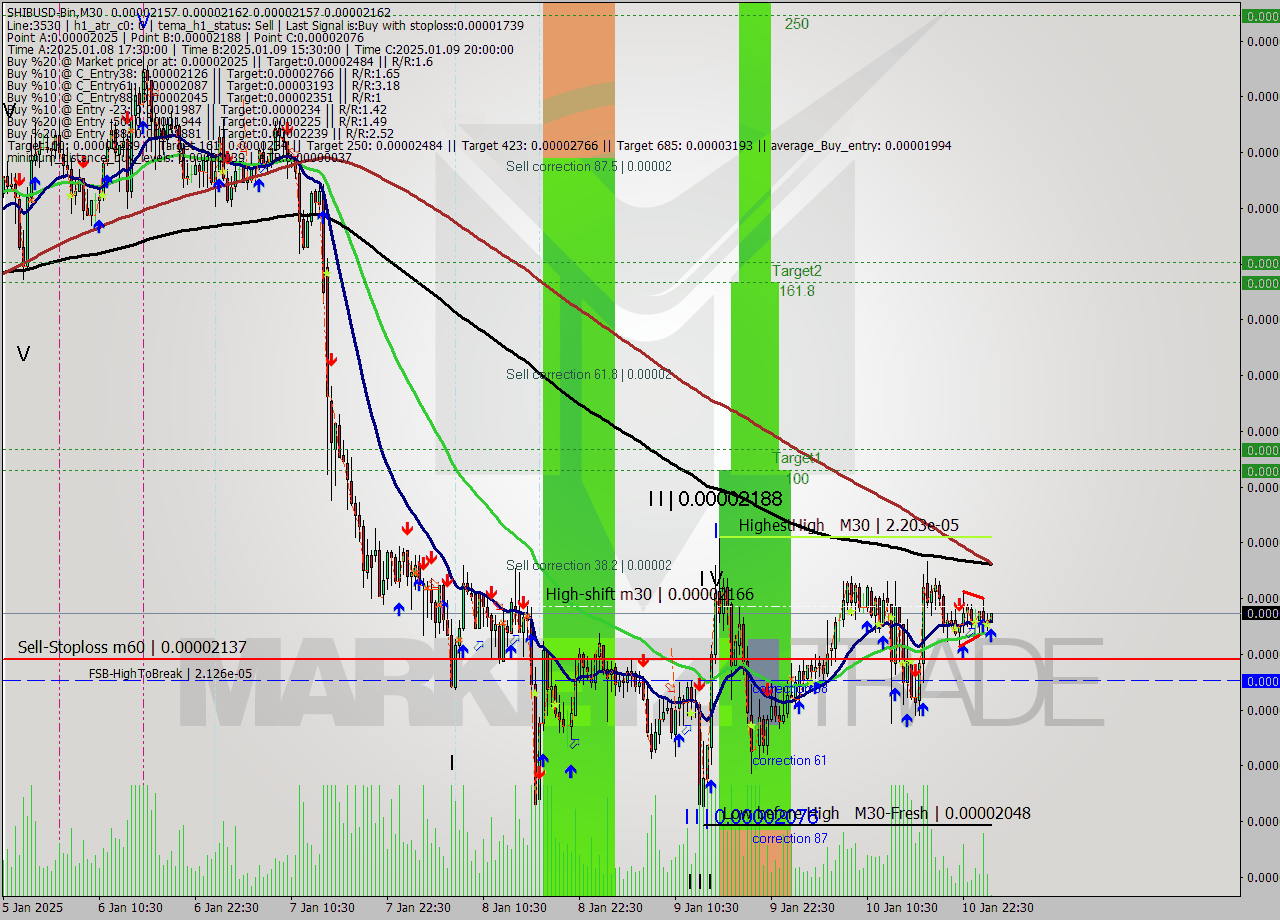
Task: Click the 8 Jan 22:30 time label
Action: click(610, 908)
